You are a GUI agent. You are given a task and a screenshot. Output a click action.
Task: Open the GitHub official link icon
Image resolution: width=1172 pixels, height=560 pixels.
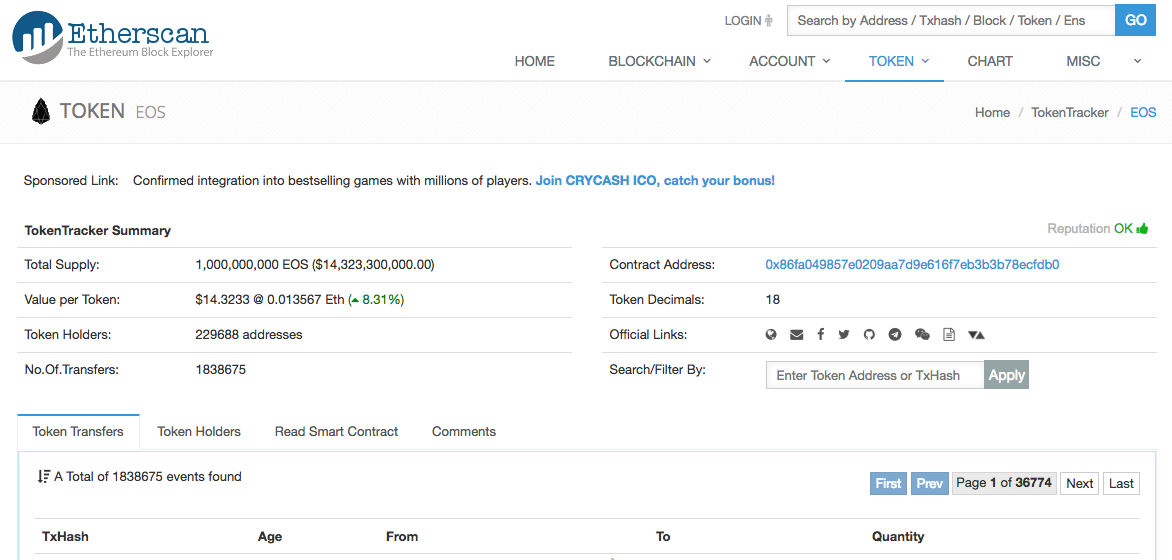[x=869, y=334]
